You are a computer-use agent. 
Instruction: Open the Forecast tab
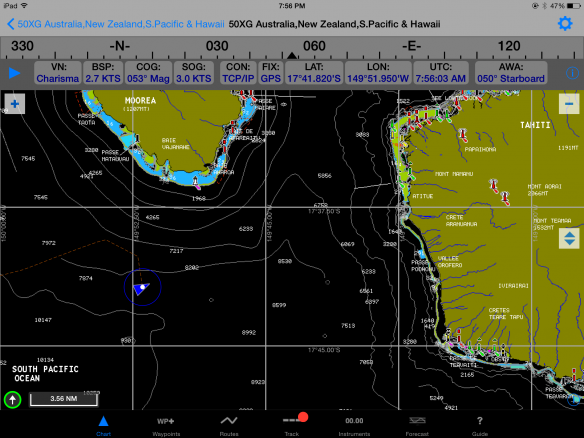coord(417,426)
